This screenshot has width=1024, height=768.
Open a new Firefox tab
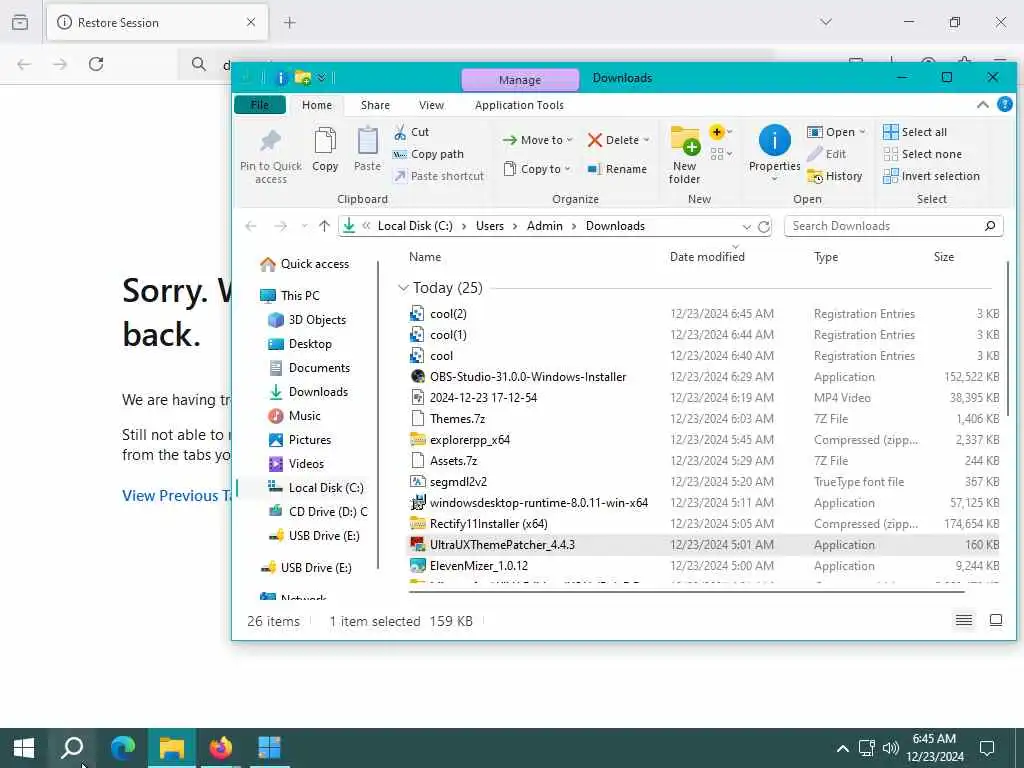[x=289, y=23]
